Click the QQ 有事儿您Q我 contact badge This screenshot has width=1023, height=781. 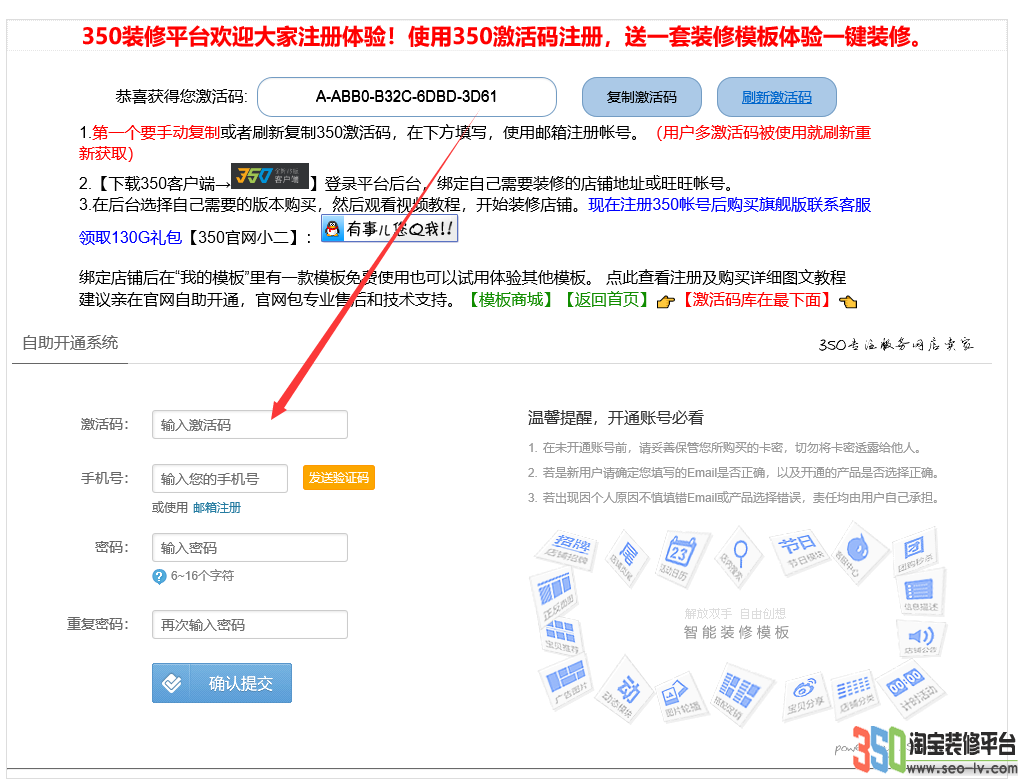coord(389,229)
